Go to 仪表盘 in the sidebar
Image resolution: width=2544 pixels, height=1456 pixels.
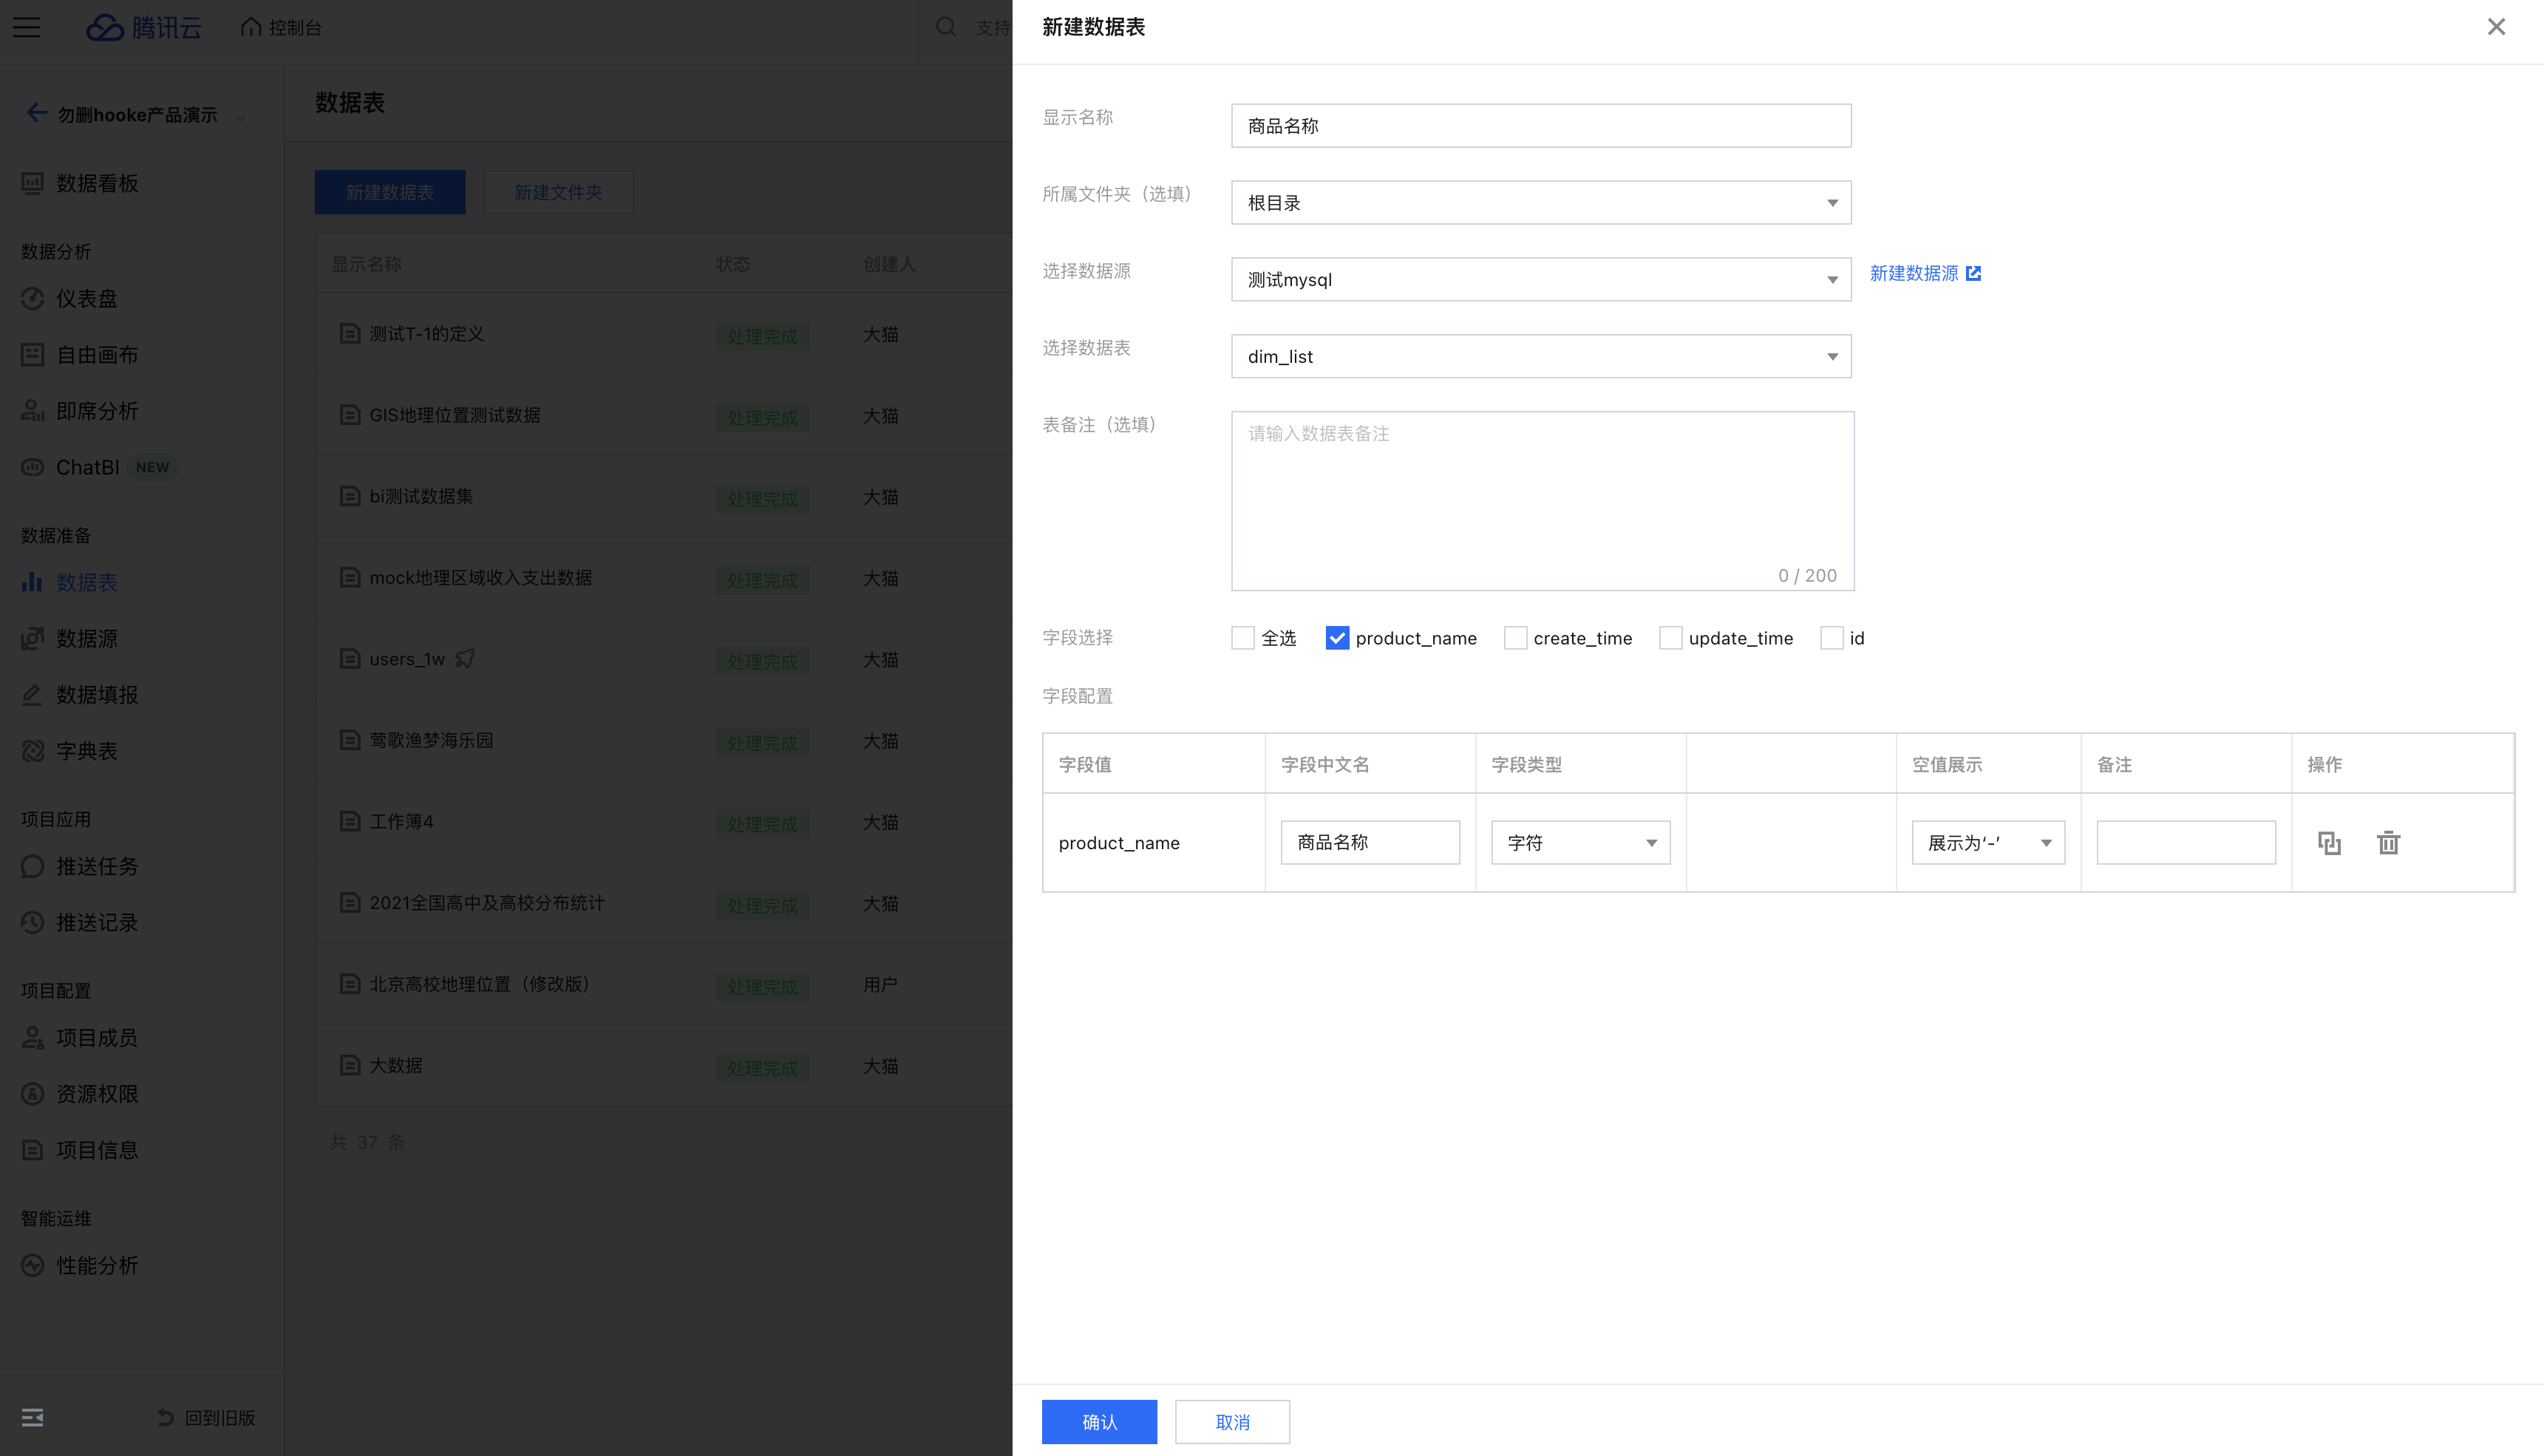pos(87,299)
